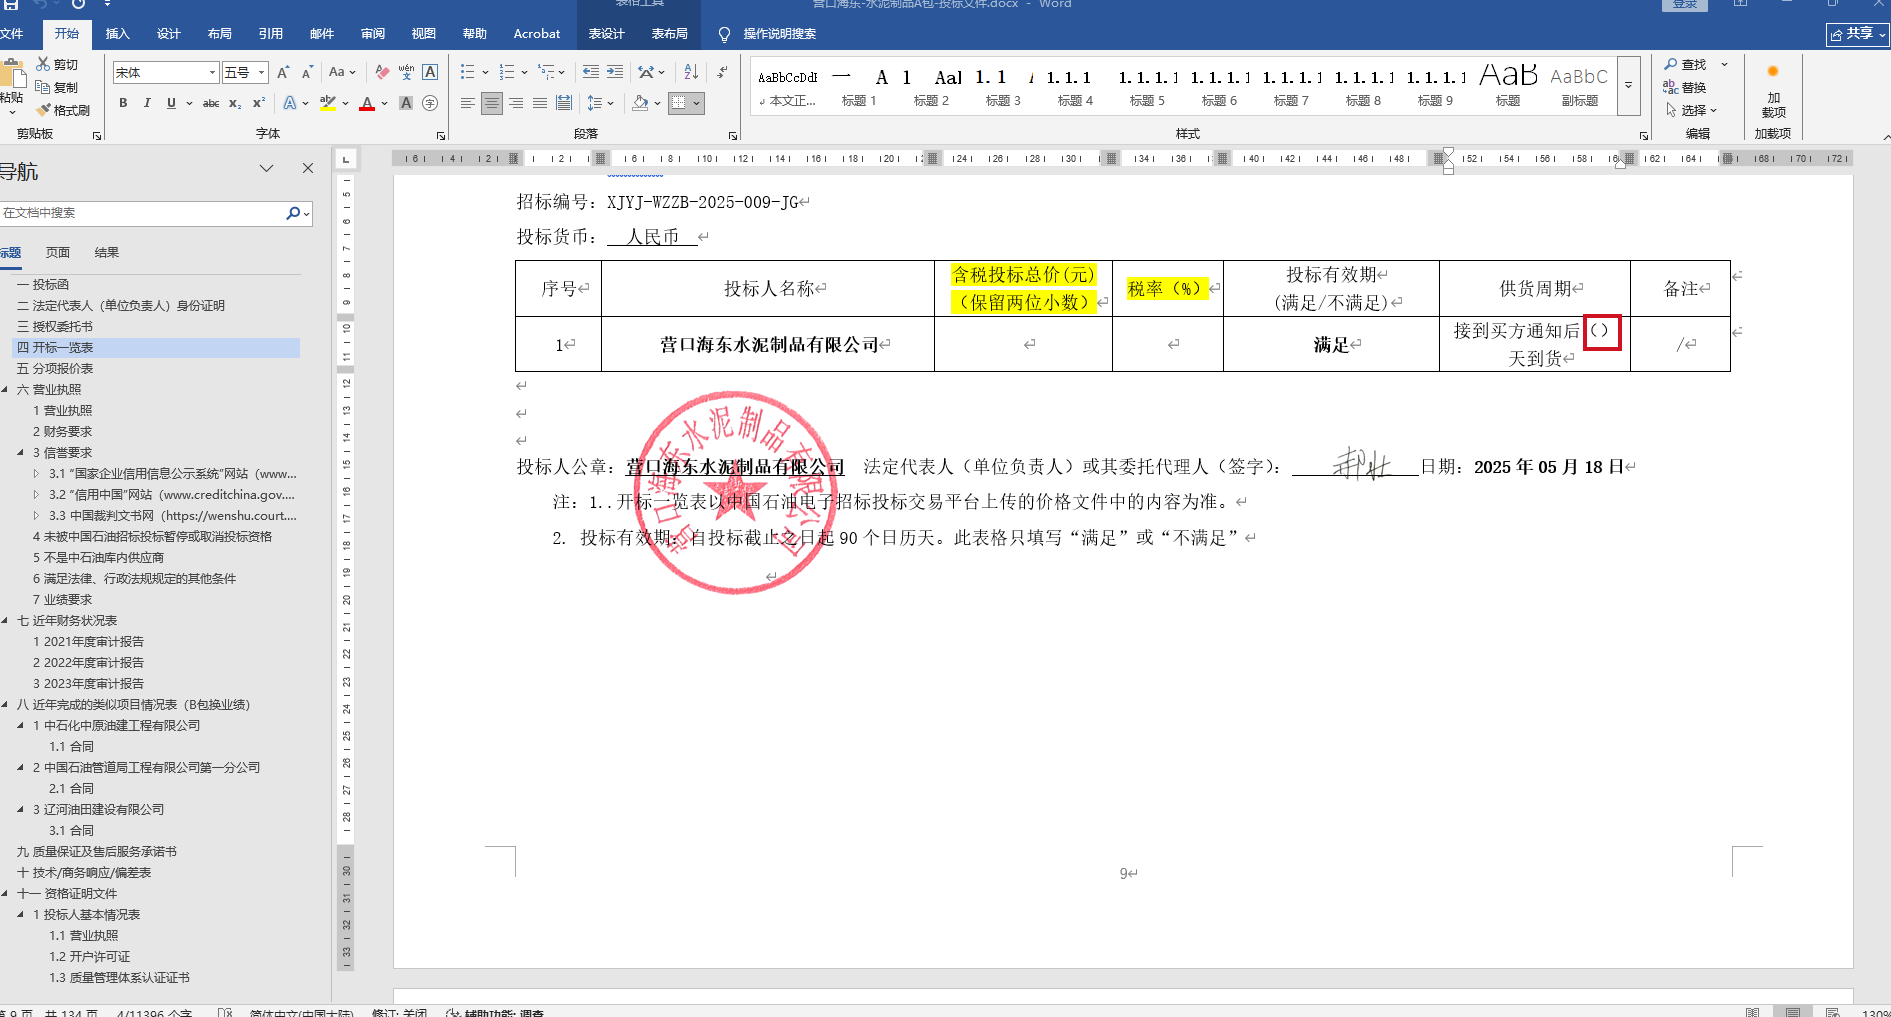The height and width of the screenshot is (1017, 1891).
Task: Click the empty cell under 税率（%）
Action: click(x=1168, y=344)
